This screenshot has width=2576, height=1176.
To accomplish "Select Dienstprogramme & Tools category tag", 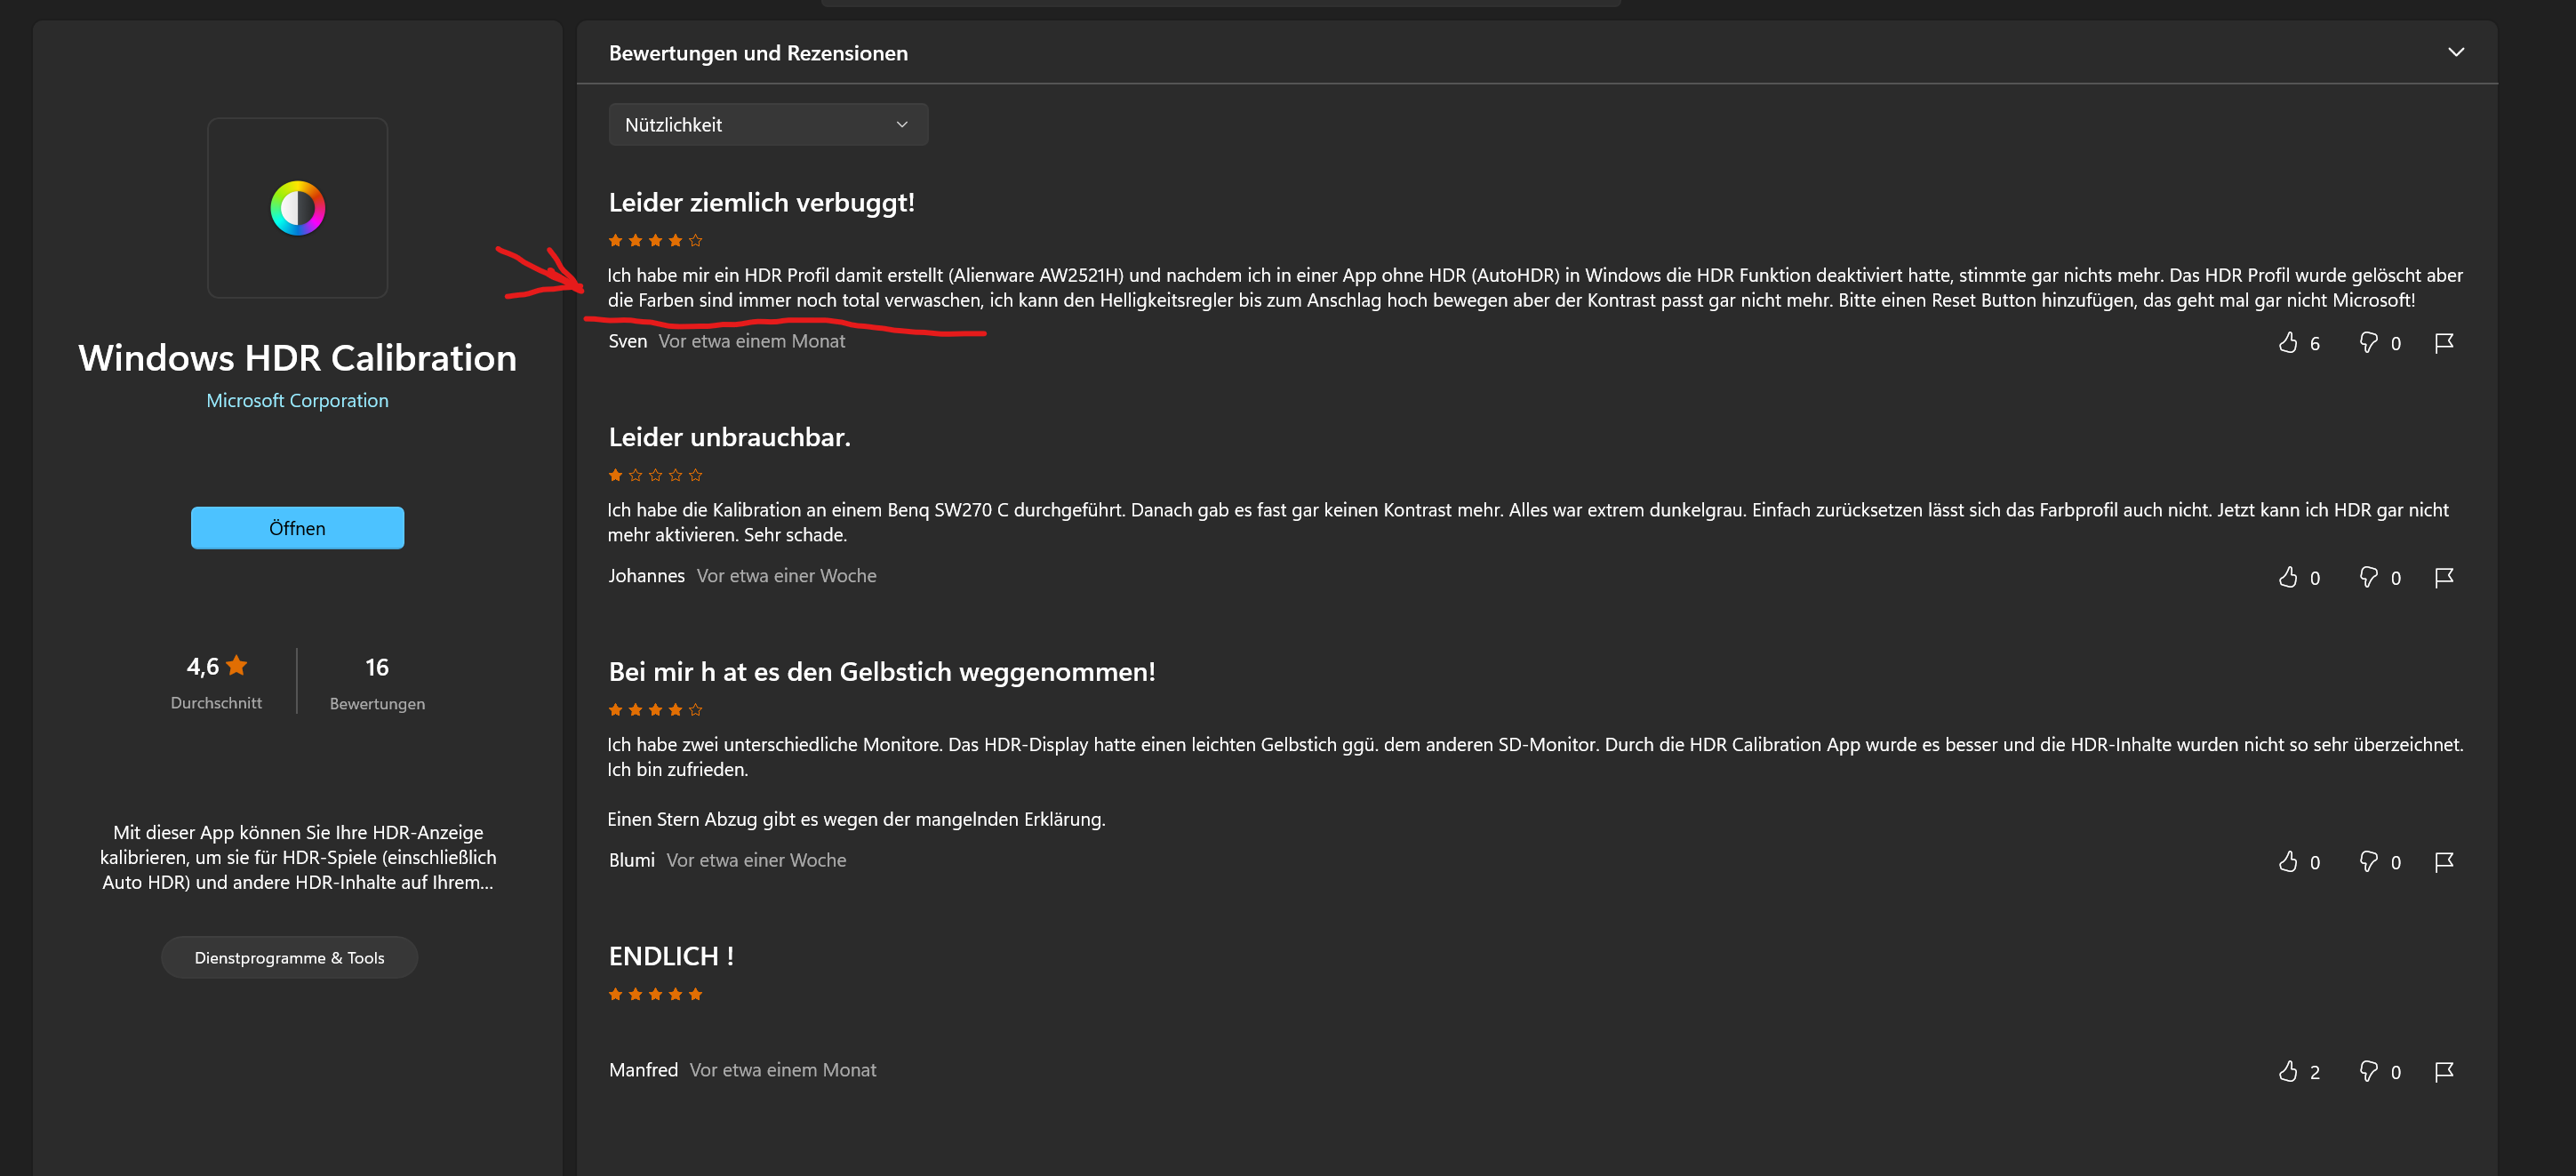I will point(289,957).
